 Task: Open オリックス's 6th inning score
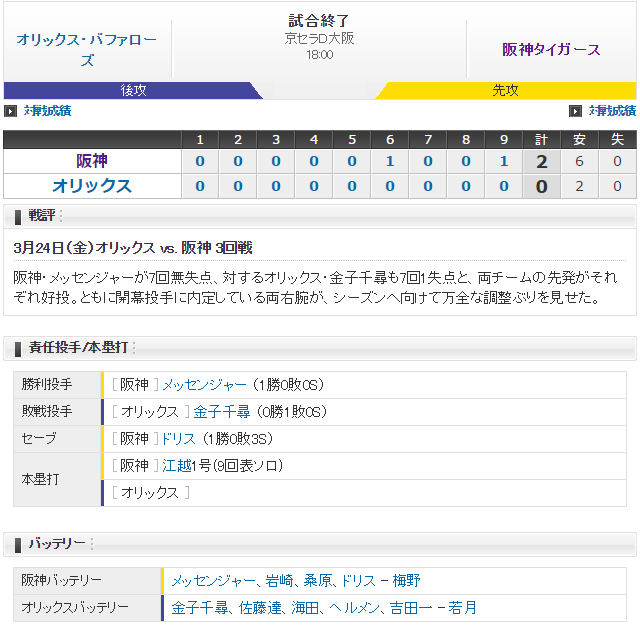390,186
